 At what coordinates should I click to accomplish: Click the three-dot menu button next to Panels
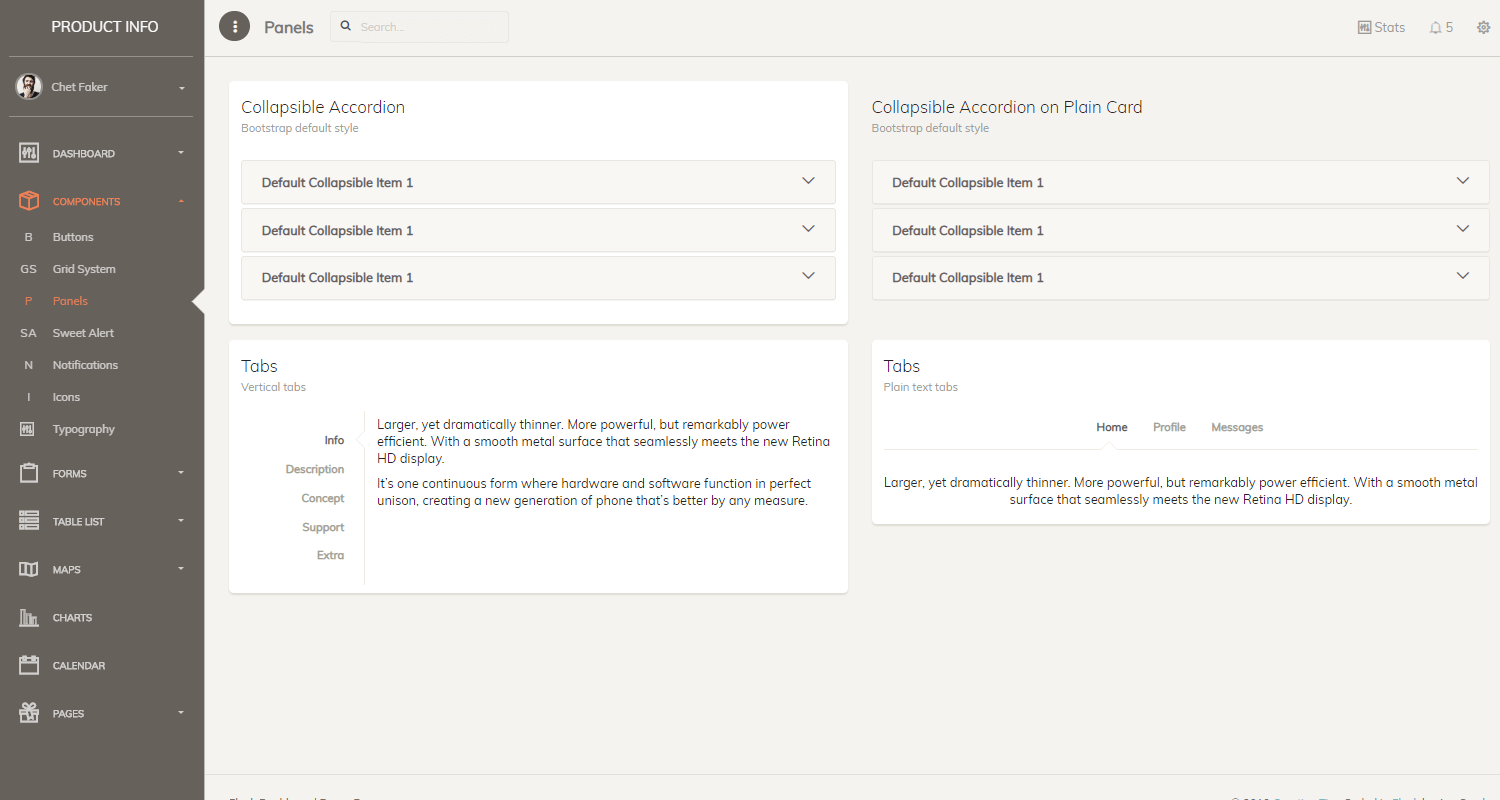(x=234, y=27)
